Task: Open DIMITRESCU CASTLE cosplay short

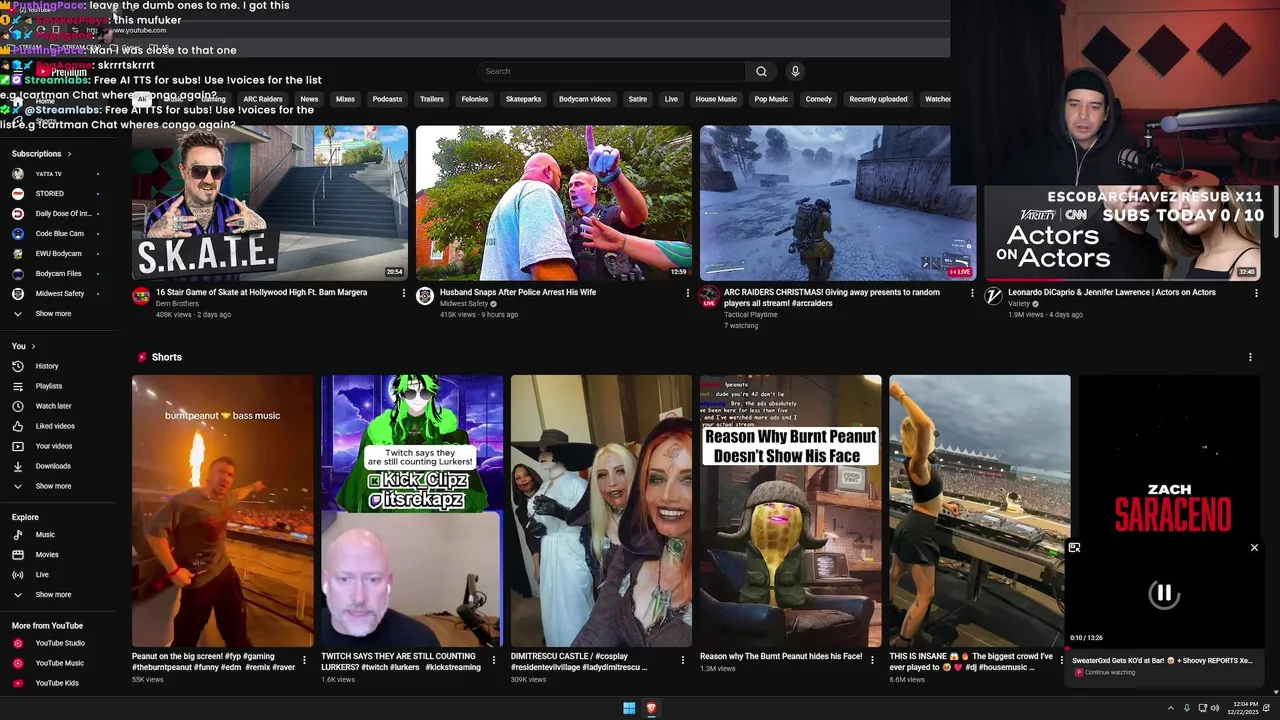Action: 601,511
